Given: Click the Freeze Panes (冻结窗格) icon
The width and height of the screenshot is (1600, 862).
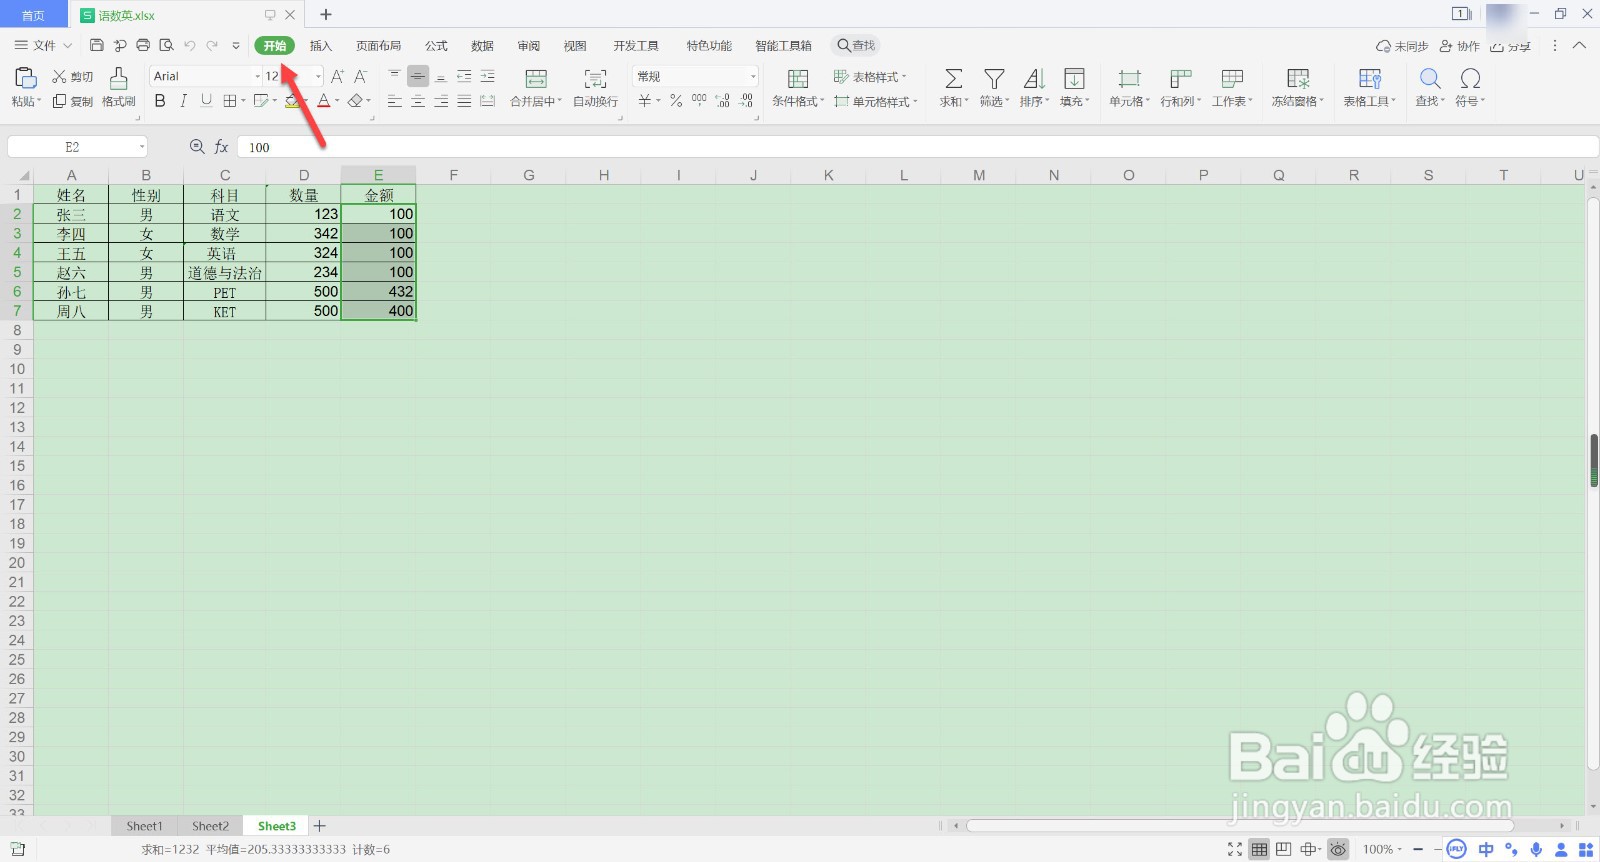Looking at the screenshot, I should [1298, 79].
